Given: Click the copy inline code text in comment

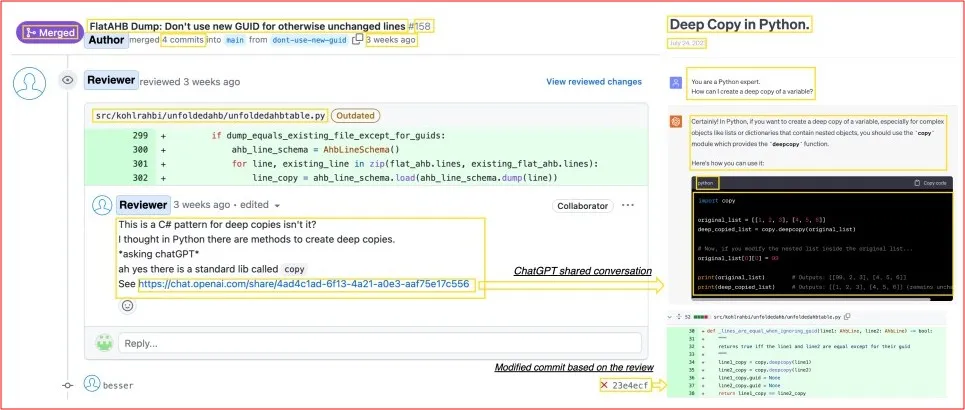Looking at the screenshot, I should (294, 270).
